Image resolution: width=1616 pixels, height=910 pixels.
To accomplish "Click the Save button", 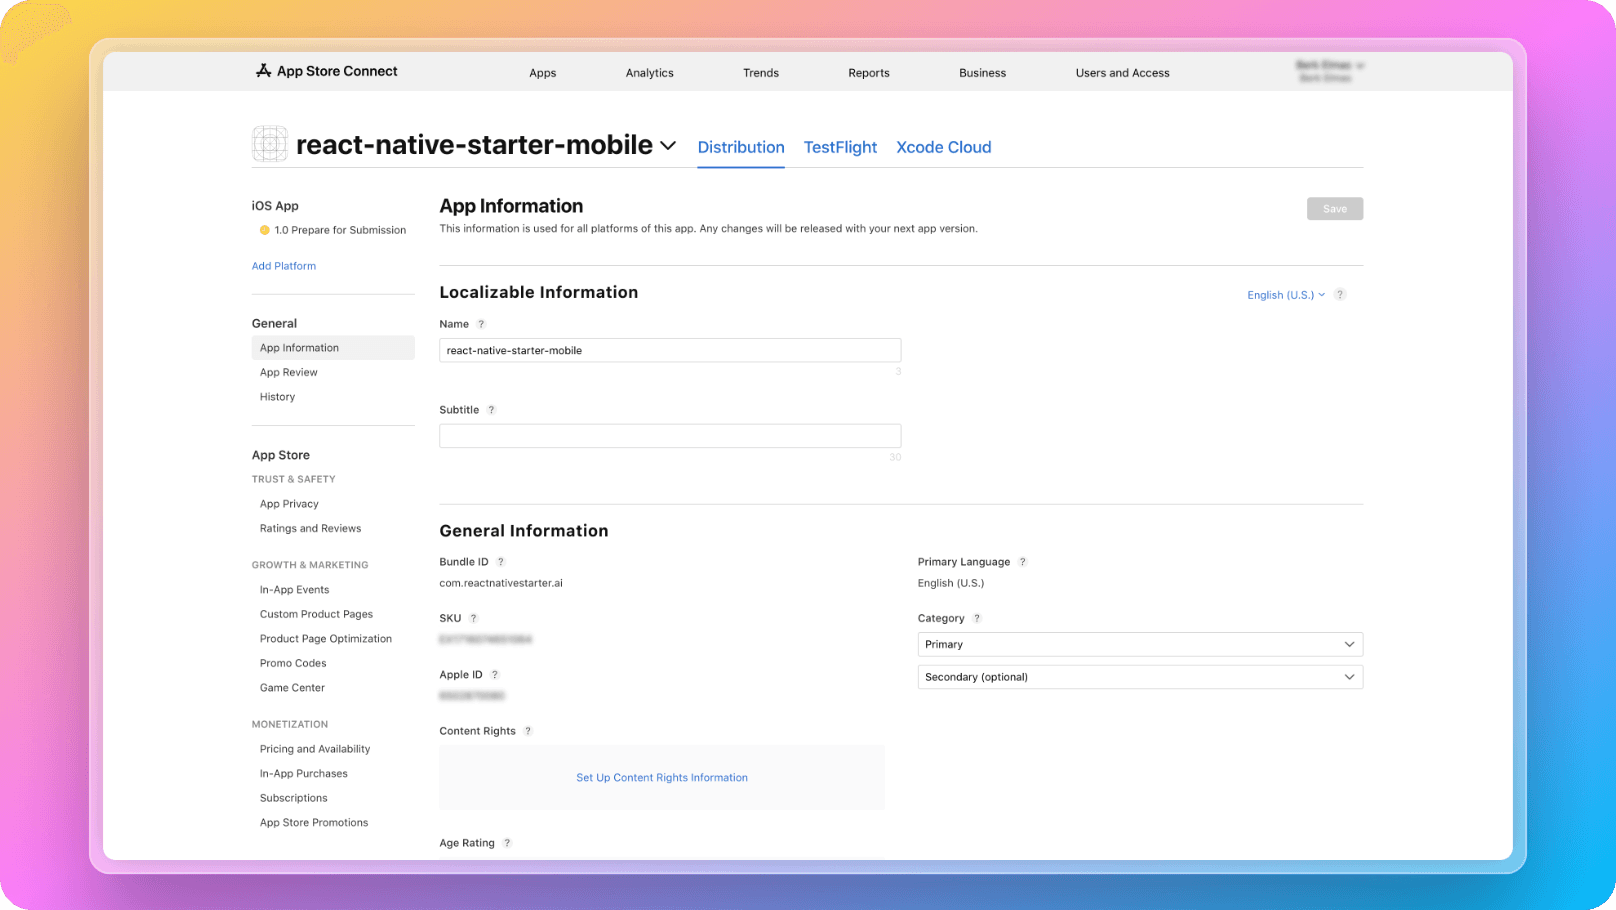I will [1335, 209].
